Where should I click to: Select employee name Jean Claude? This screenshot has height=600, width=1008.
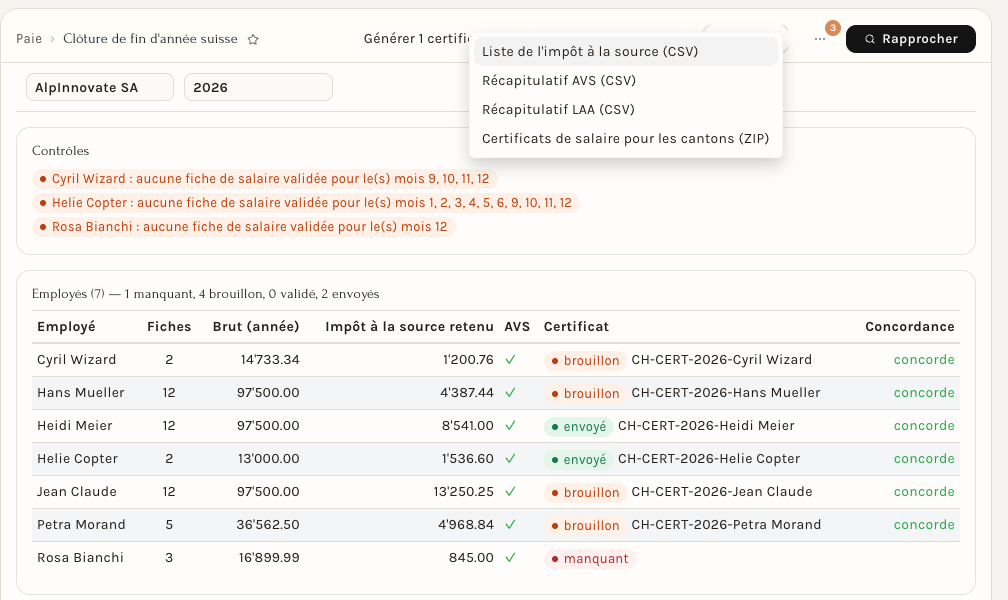77,491
